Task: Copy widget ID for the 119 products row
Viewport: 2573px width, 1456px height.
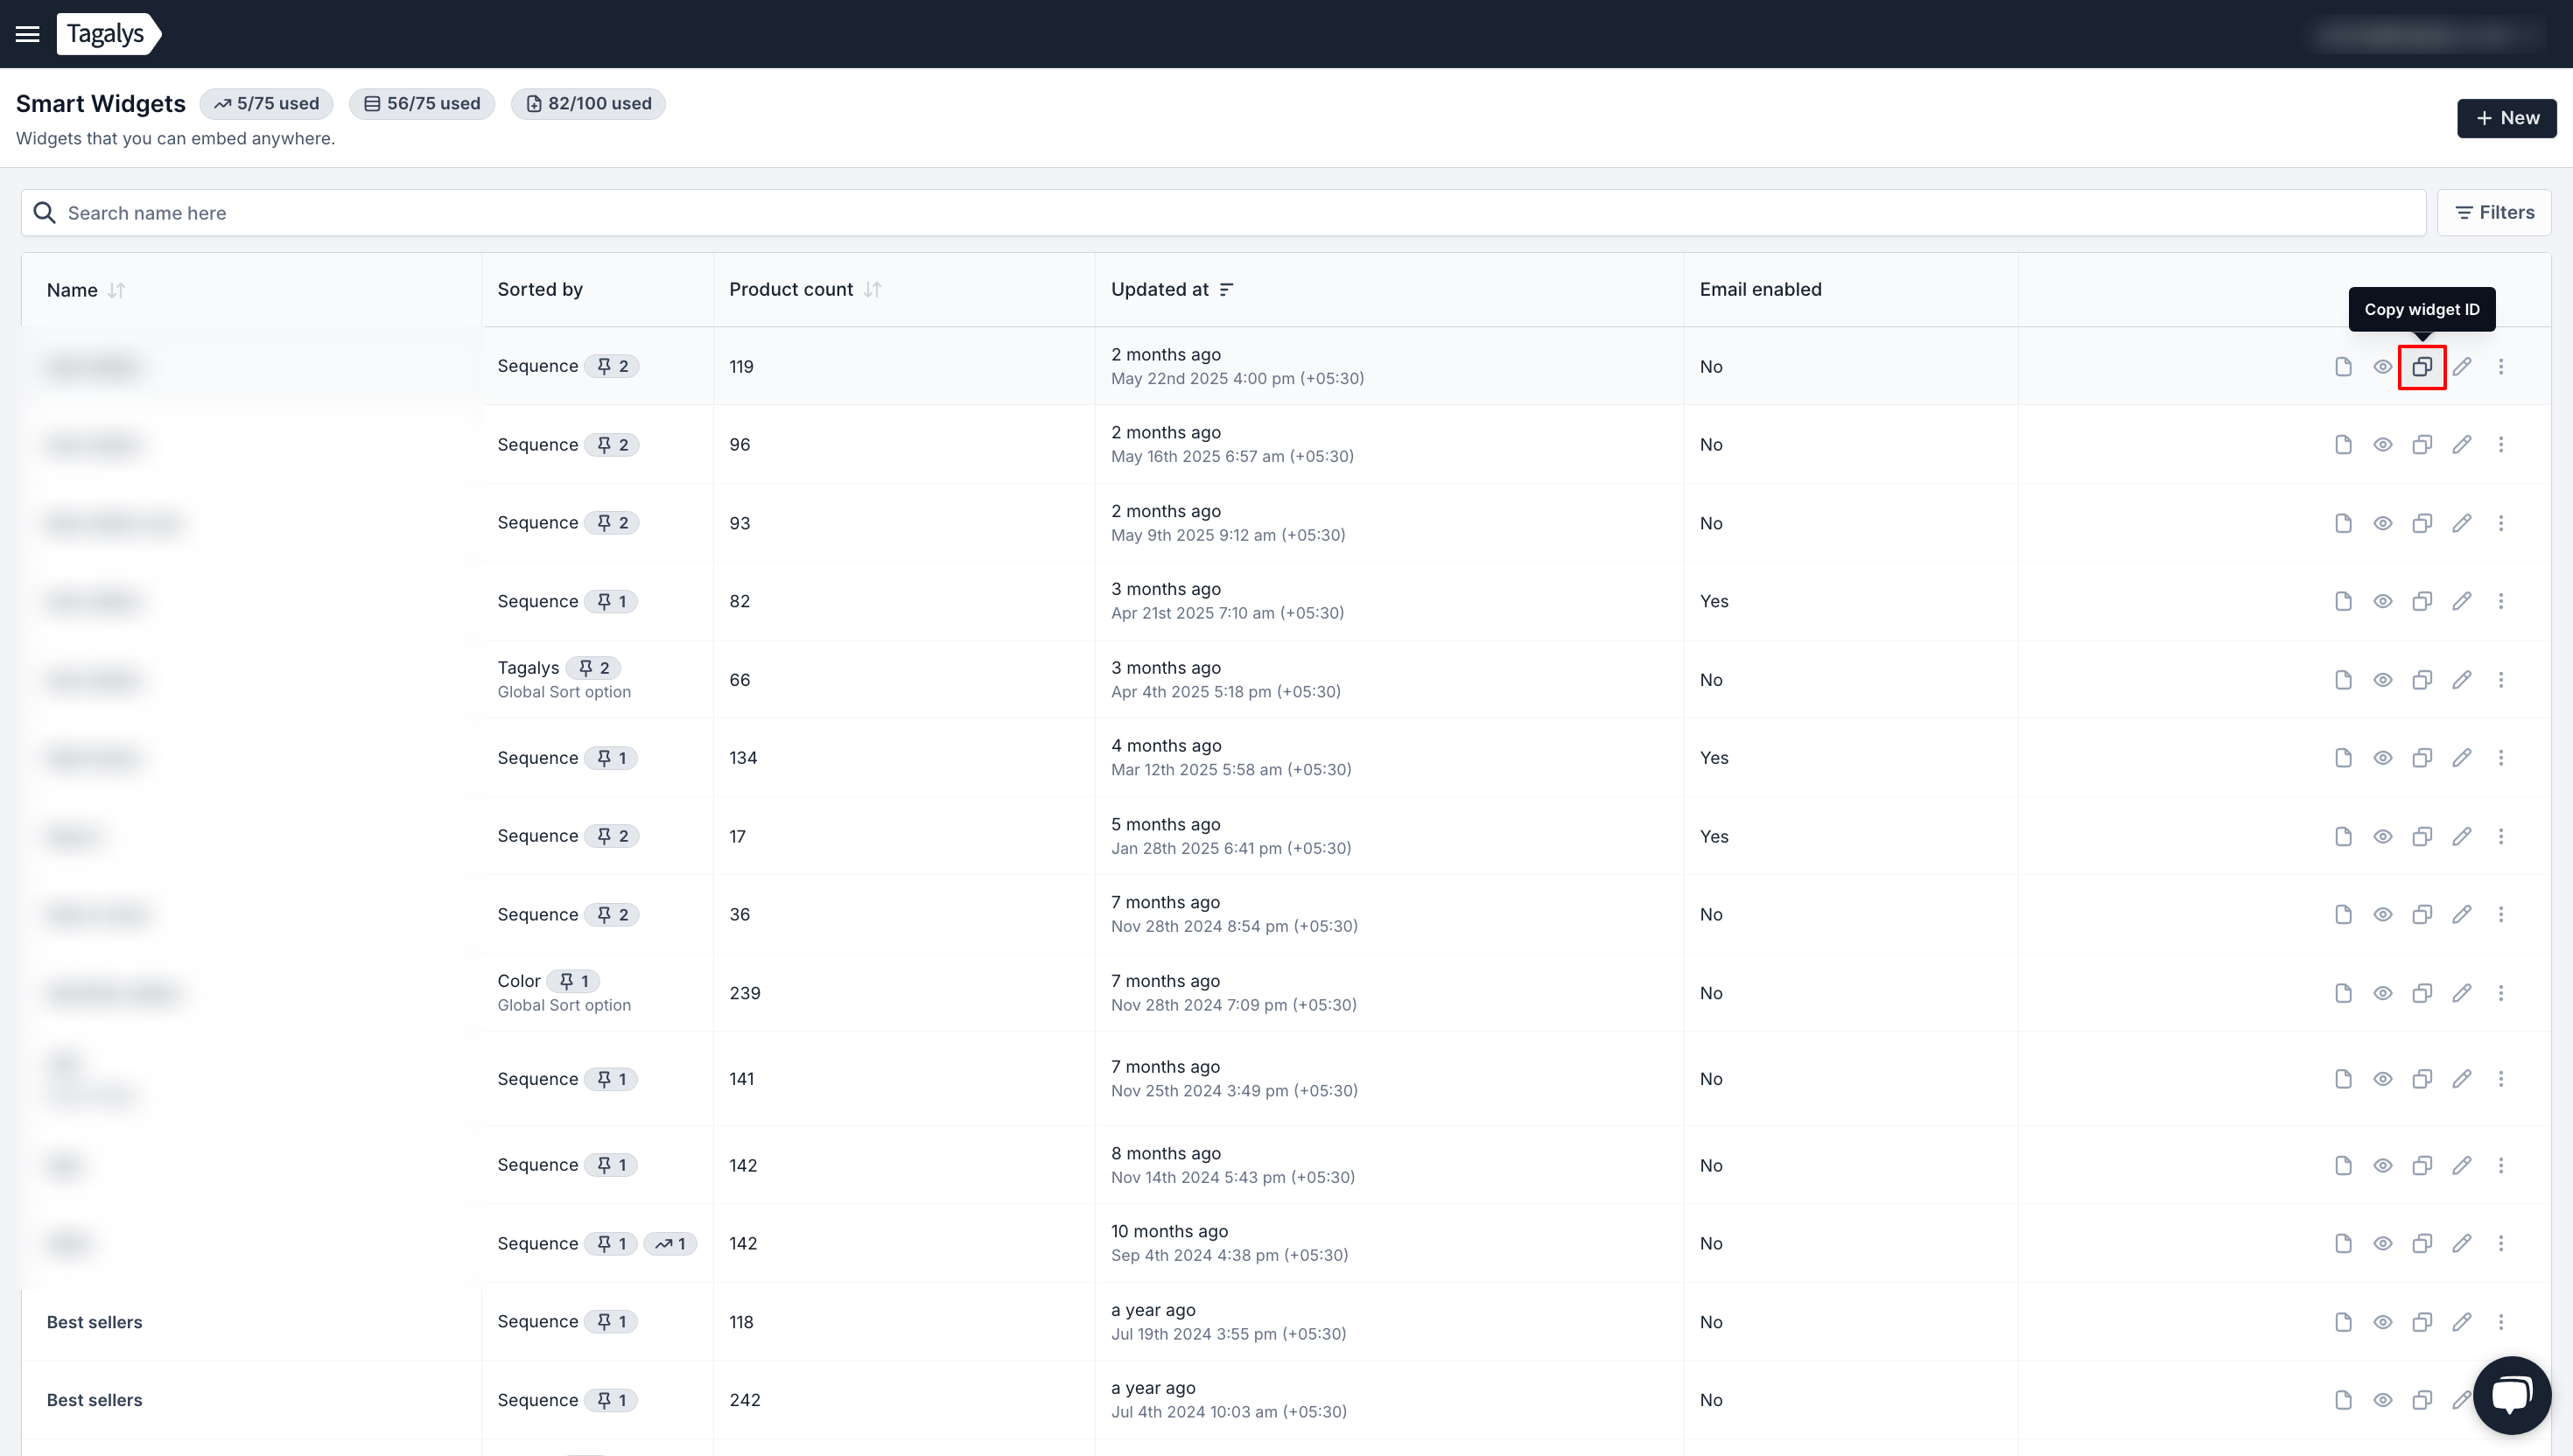Action: (2422, 366)
